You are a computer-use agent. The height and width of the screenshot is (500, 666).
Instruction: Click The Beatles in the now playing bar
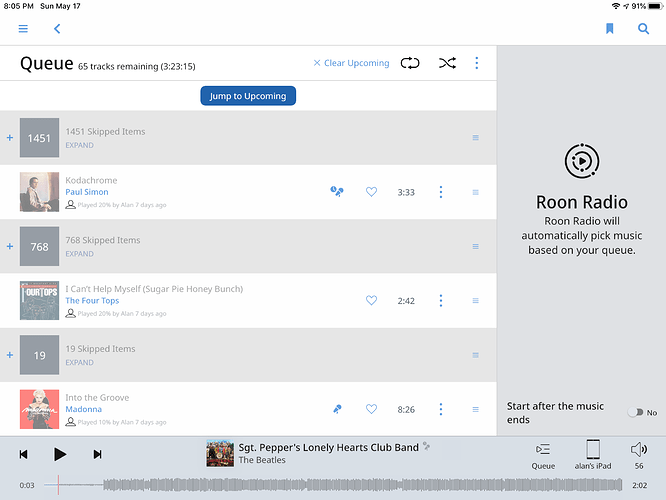262,460
